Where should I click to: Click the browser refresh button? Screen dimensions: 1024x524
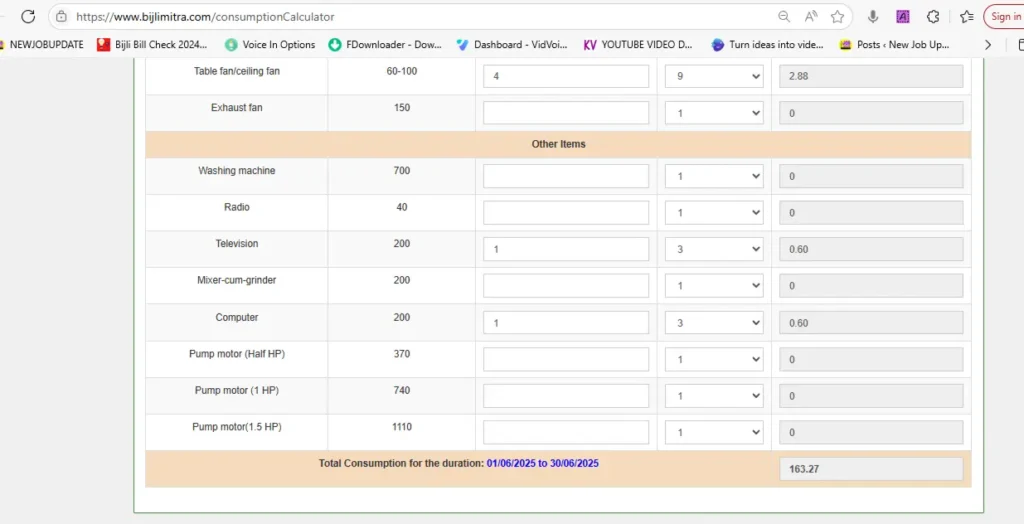28,17
